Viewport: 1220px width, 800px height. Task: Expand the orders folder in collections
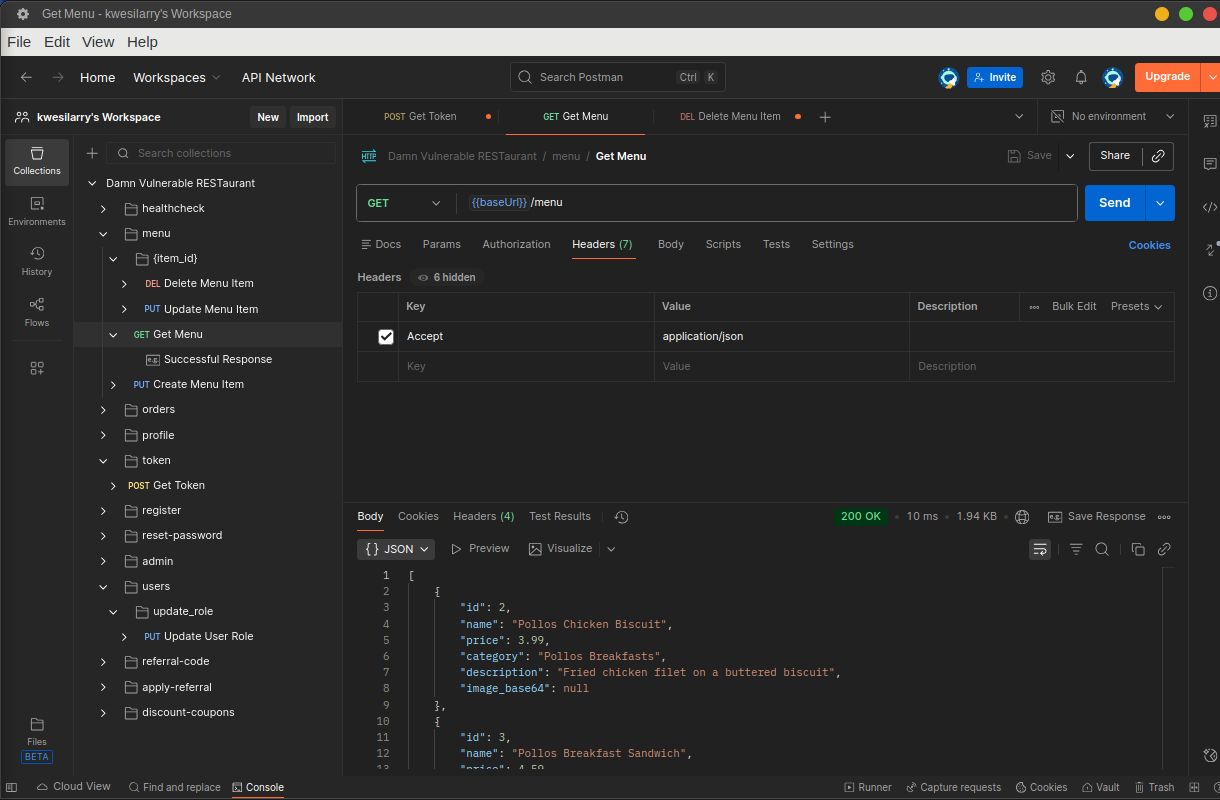click(103, 410)
